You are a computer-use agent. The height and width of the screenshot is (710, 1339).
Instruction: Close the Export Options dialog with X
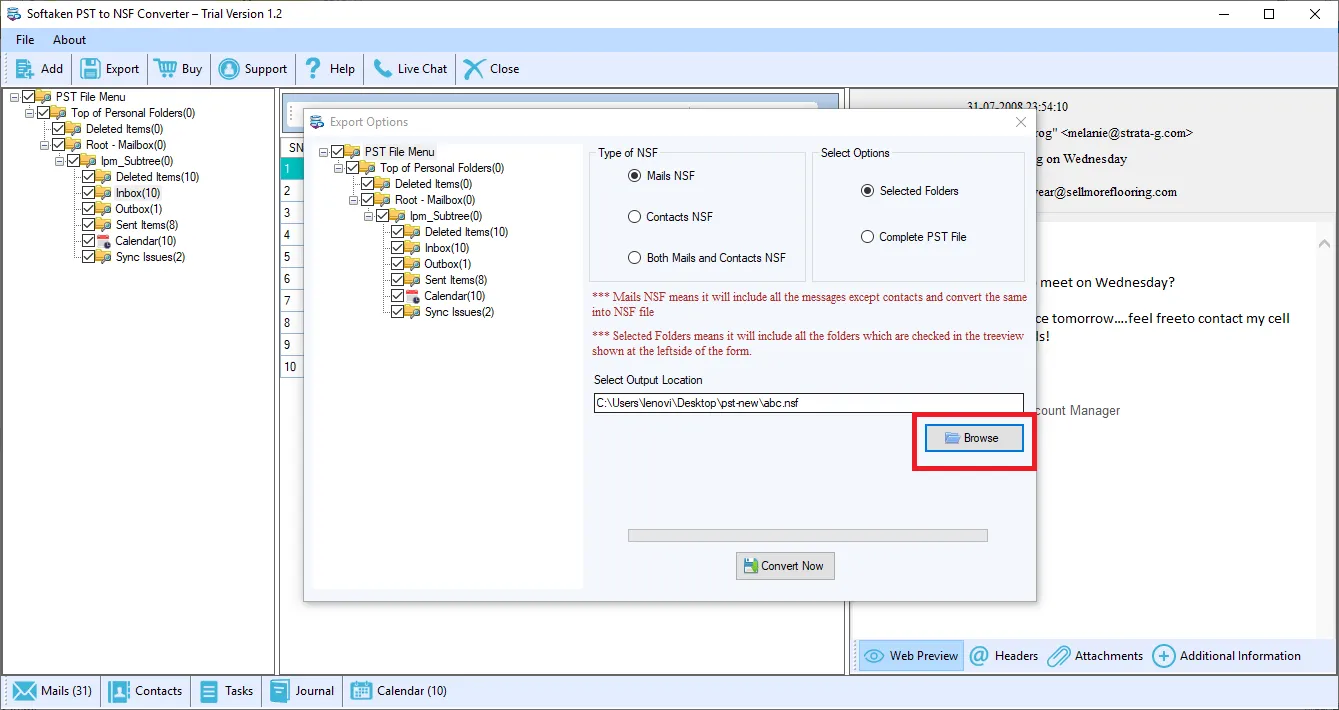(x=1021, y=122)
